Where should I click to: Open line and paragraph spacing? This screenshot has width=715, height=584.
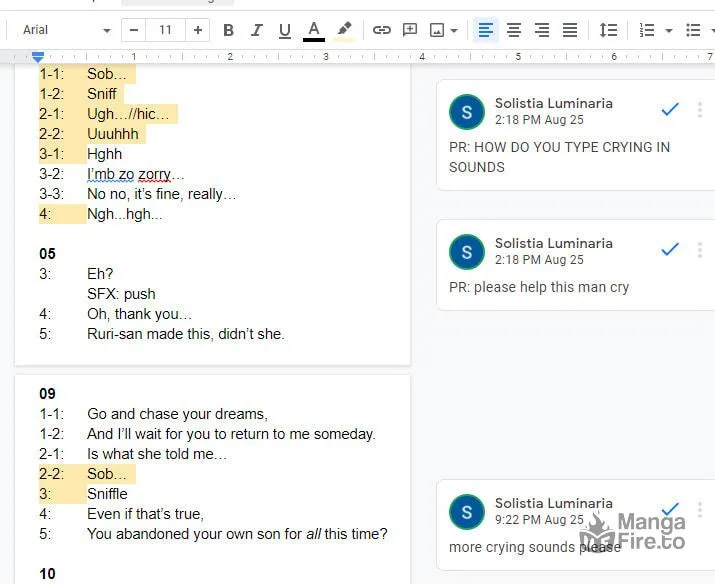pyautogui.click(x=608, y=30)
